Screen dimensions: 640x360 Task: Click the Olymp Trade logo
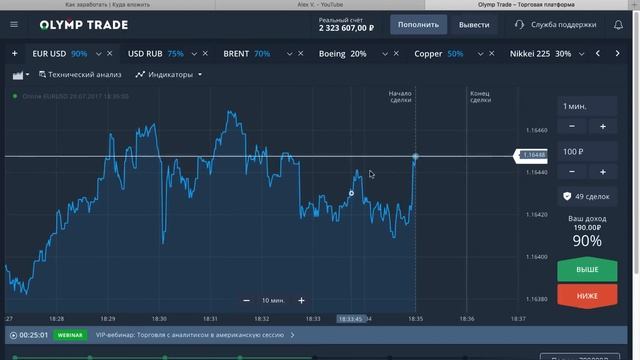pyautogui.click(x=84, y=25)
